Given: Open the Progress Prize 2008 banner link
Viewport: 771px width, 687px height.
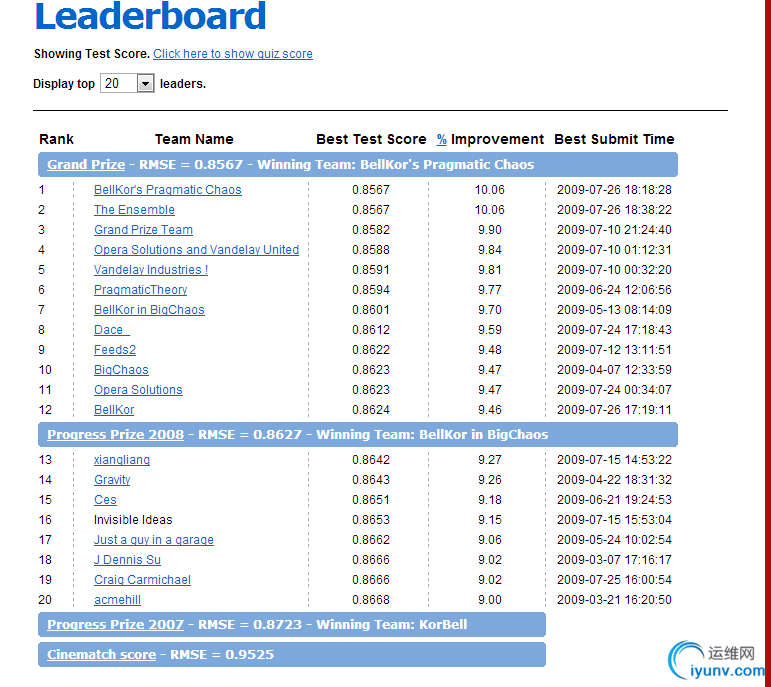Looking at the screenshot, I should pos(116,435).
